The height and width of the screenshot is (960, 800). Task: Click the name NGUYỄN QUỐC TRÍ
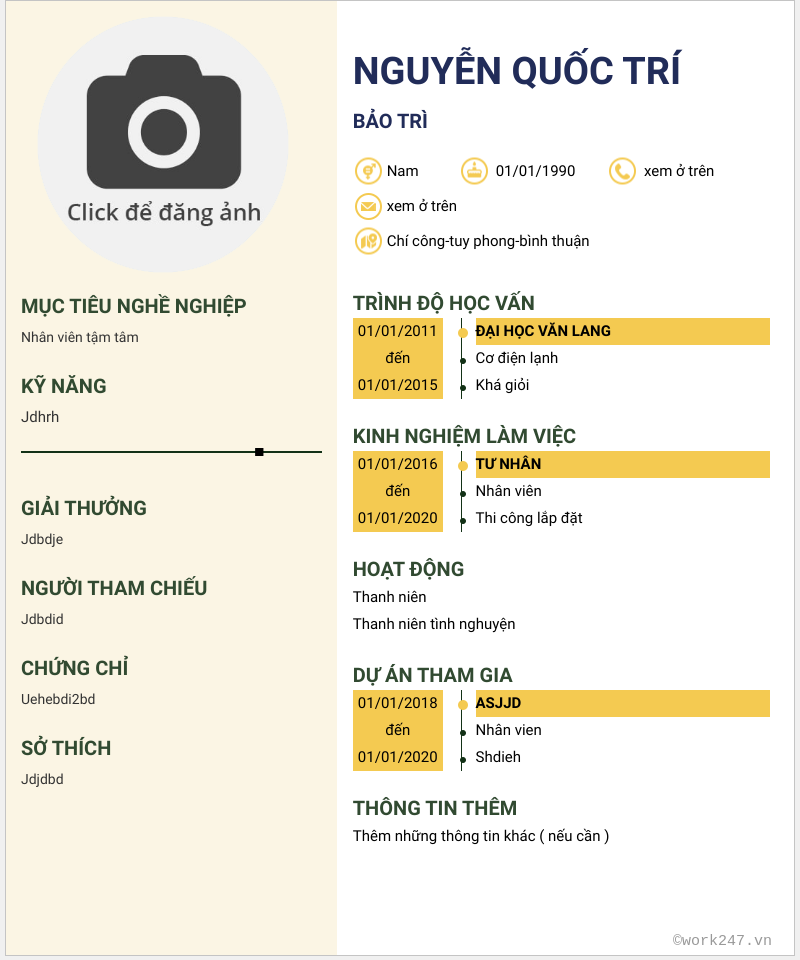pos(517,71)
